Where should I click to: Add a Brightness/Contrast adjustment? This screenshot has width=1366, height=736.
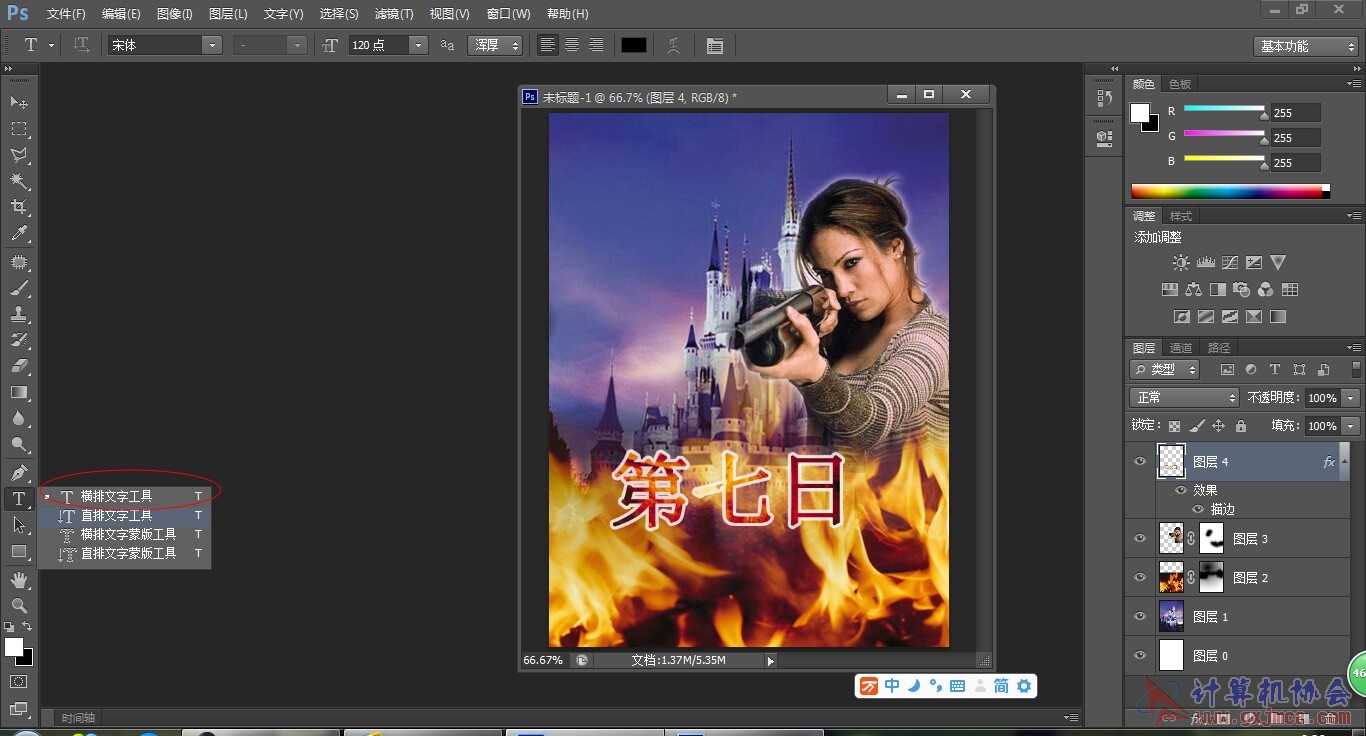pos(1181,262)
